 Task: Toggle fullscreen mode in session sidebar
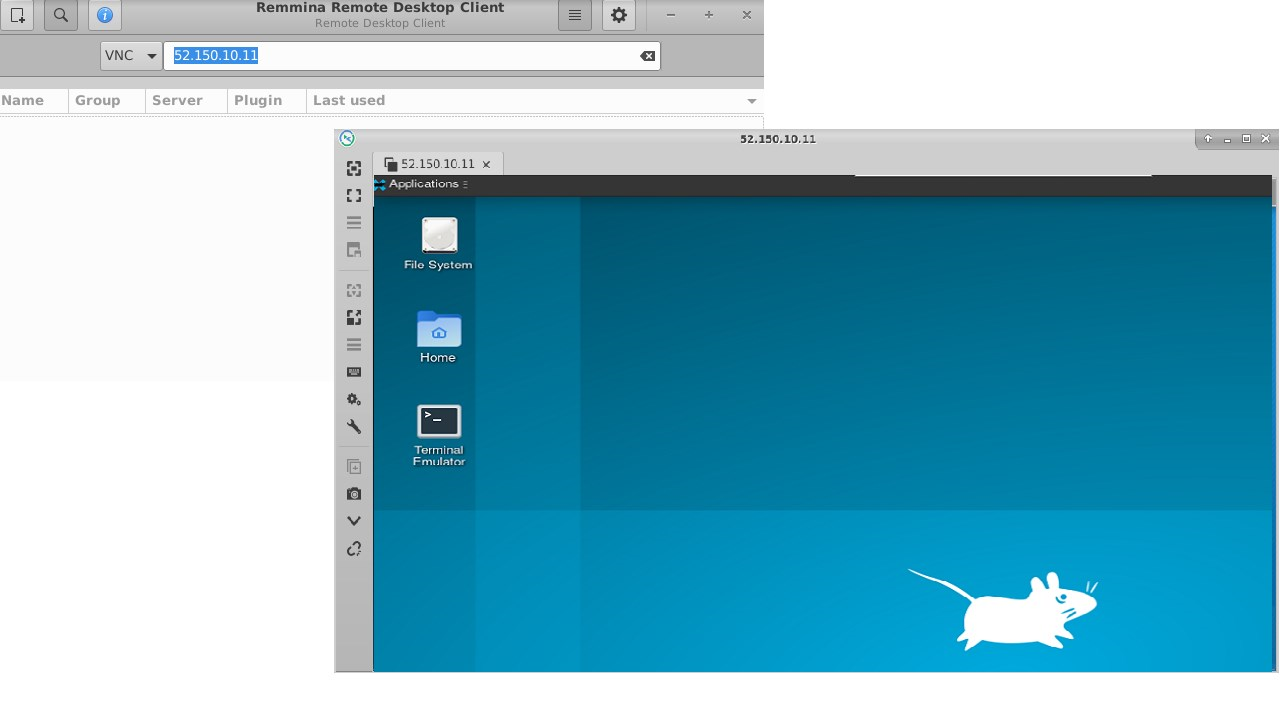click(354, 196)
